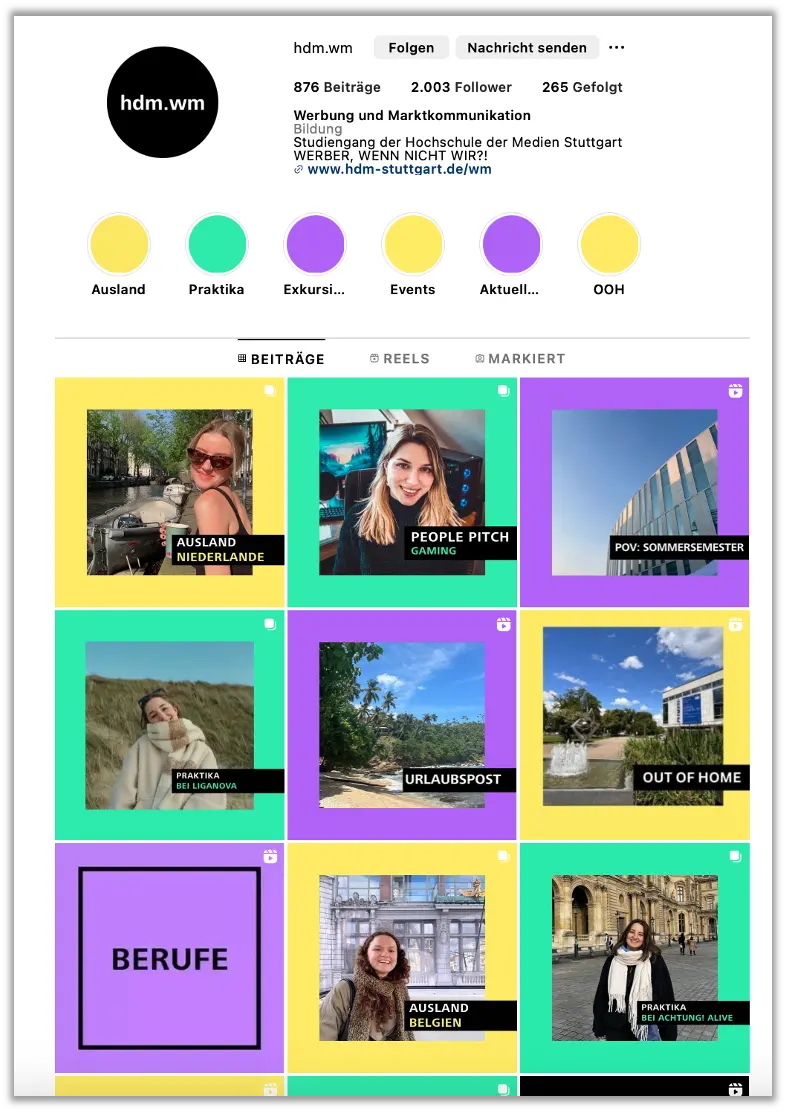Viewport: 786px width, 1112px height.
Task: Switch to the Markiert tab
Action: pyautogui.click(x=520, y=359)
